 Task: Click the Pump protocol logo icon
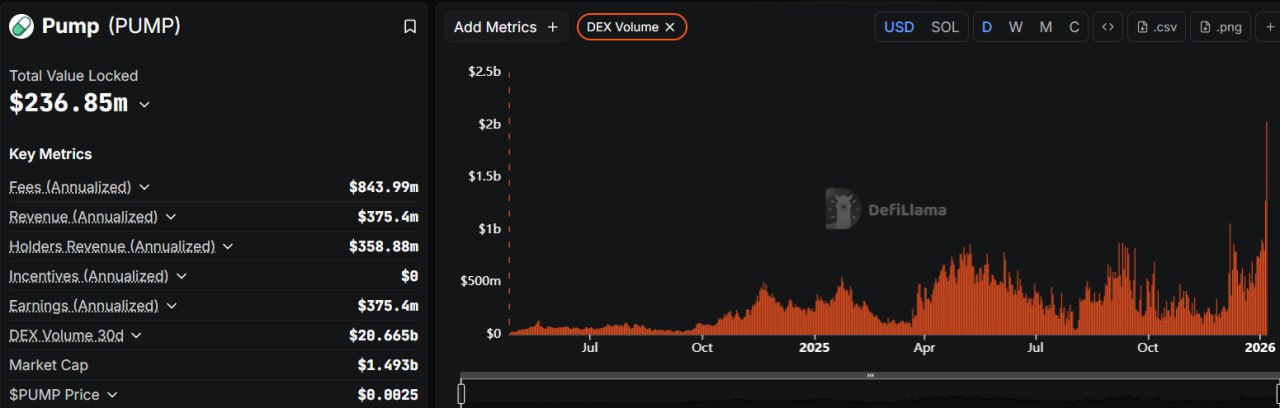21,27
